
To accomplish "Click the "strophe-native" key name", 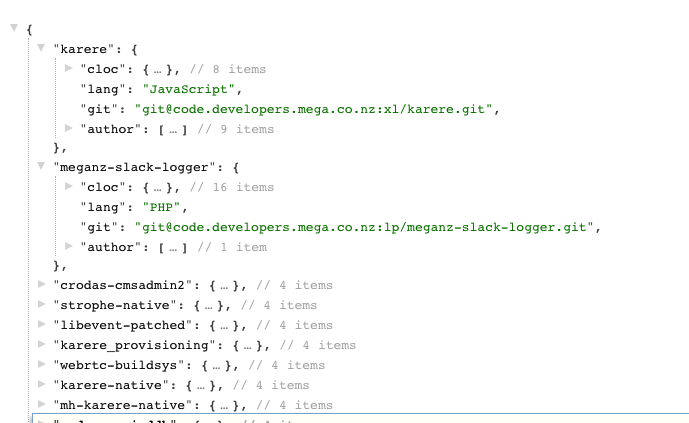I will 115,305.
